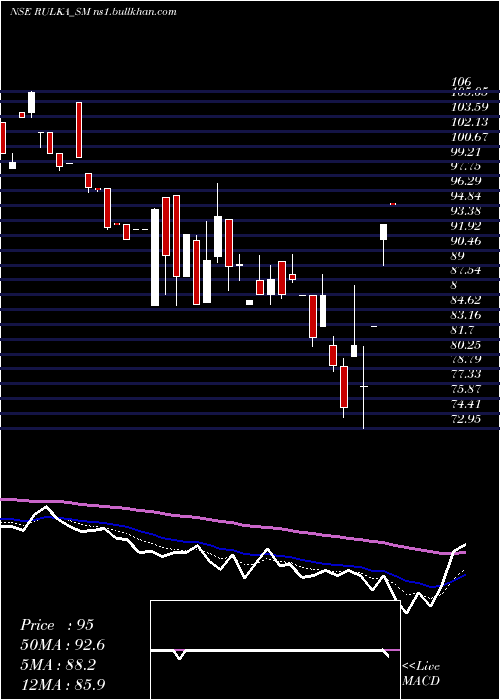
Task: Click the price axis label 102.13
Action: (x=470, y=122)
